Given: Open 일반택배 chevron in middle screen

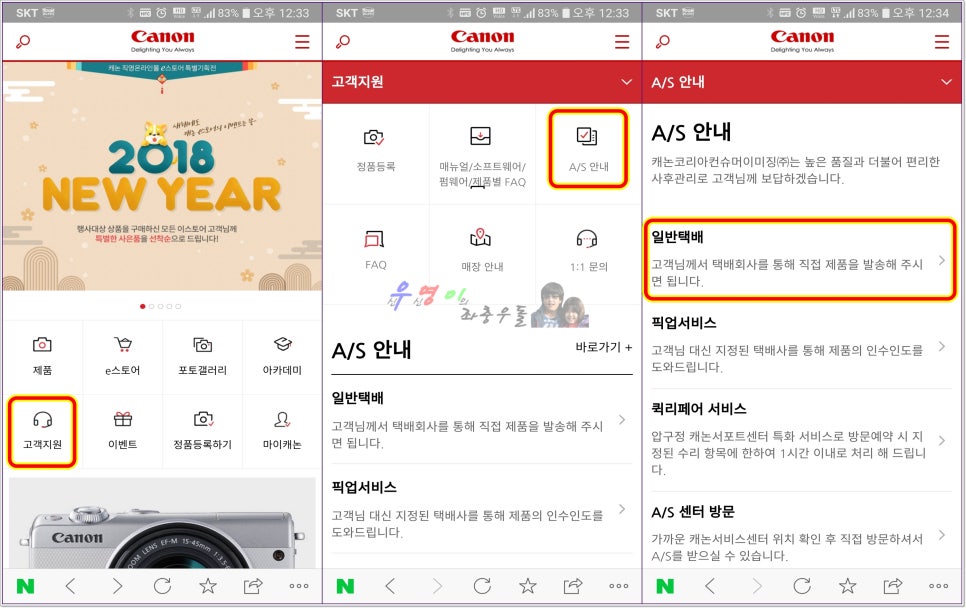Looking at the screenshot, I should [622, 420].
